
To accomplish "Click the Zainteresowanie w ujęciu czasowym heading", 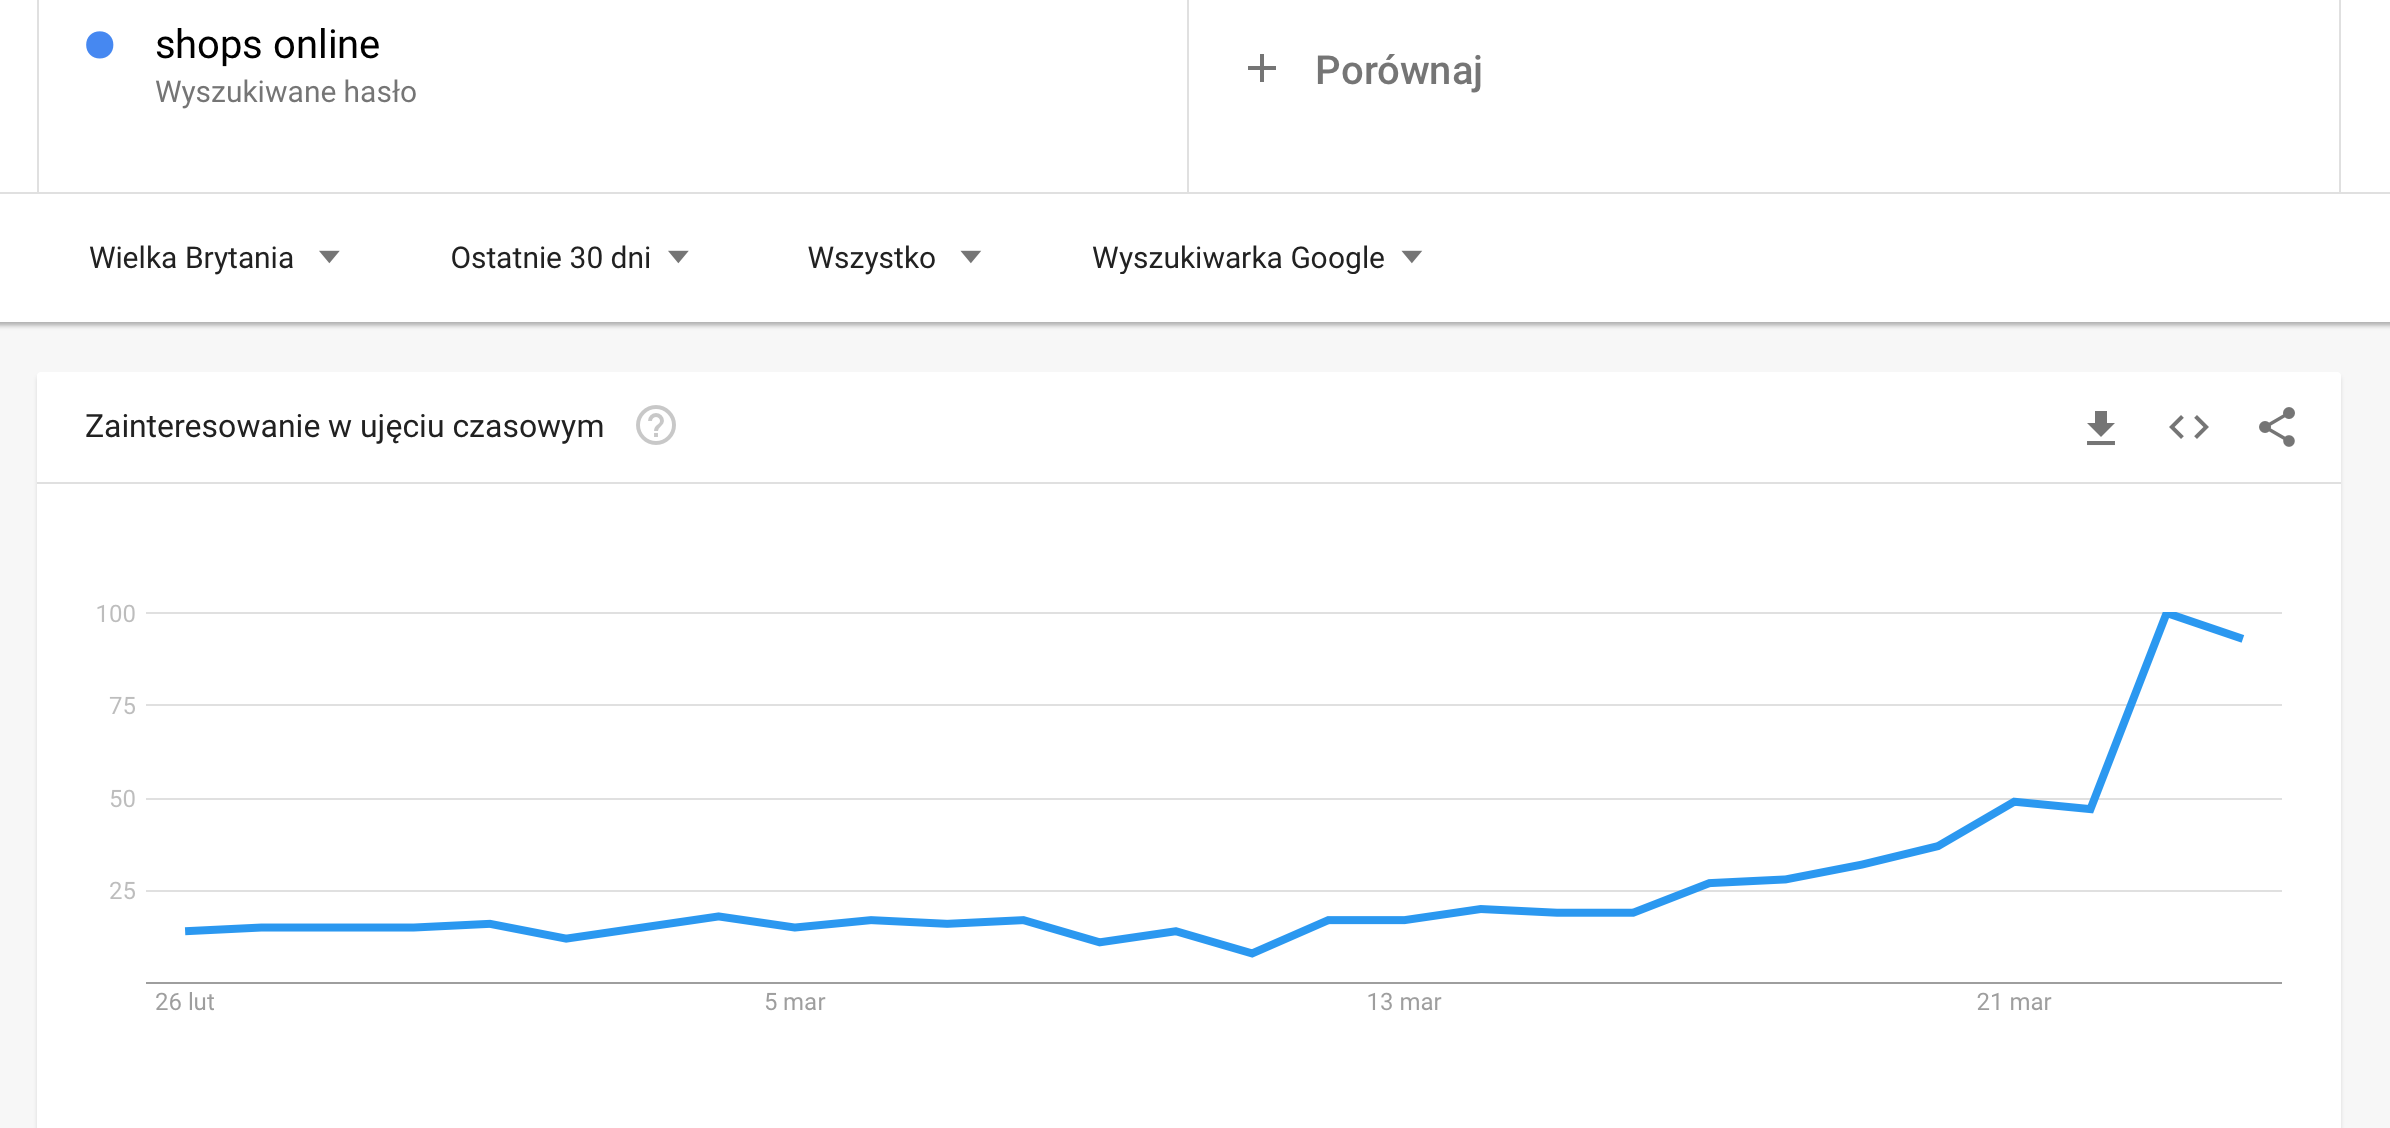I will 344,426.
